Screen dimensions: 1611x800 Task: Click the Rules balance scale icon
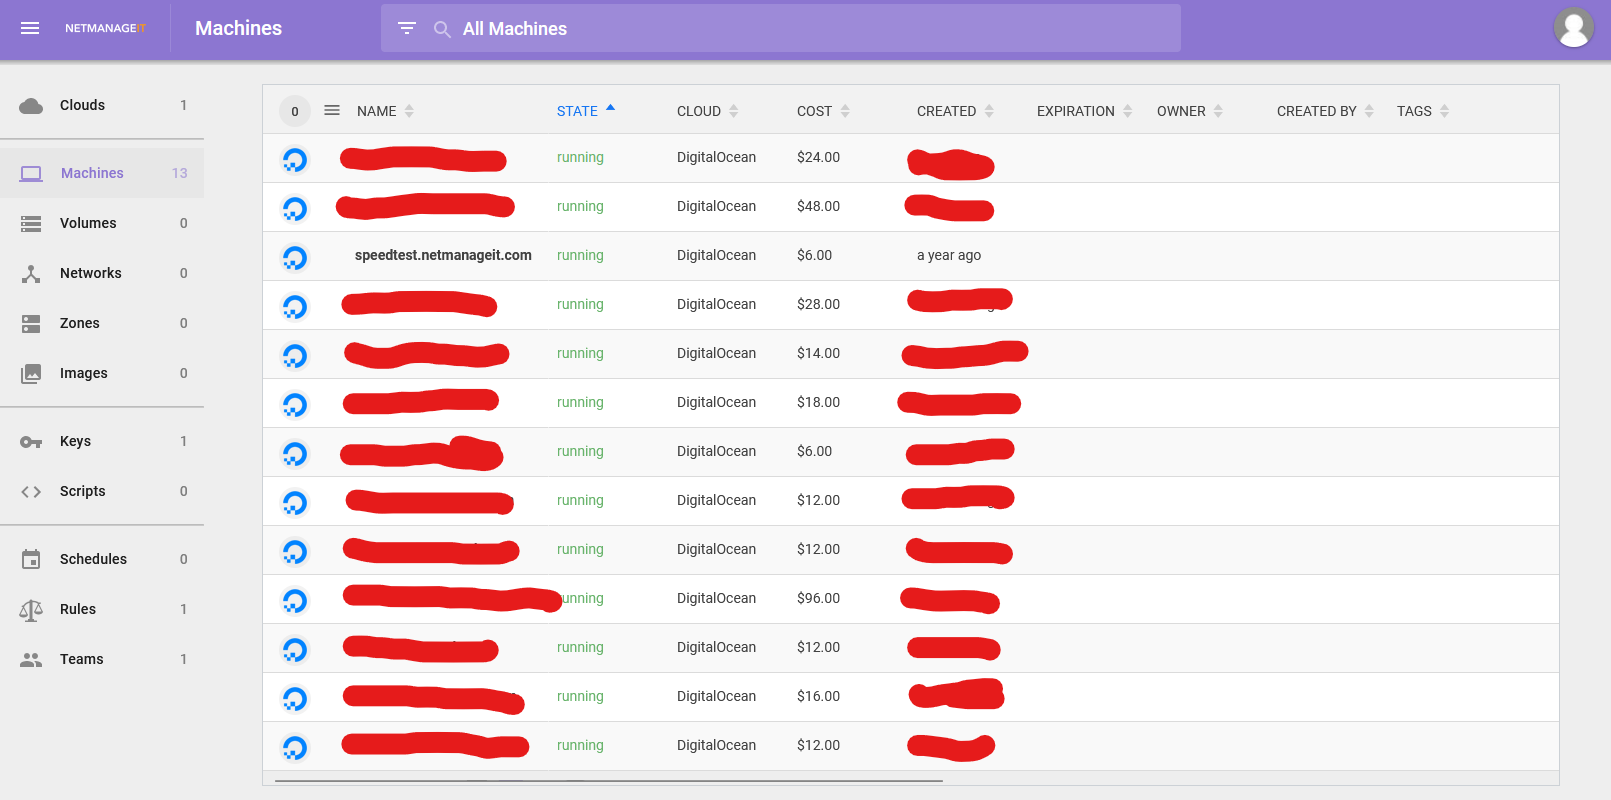(x=31, y=609)
